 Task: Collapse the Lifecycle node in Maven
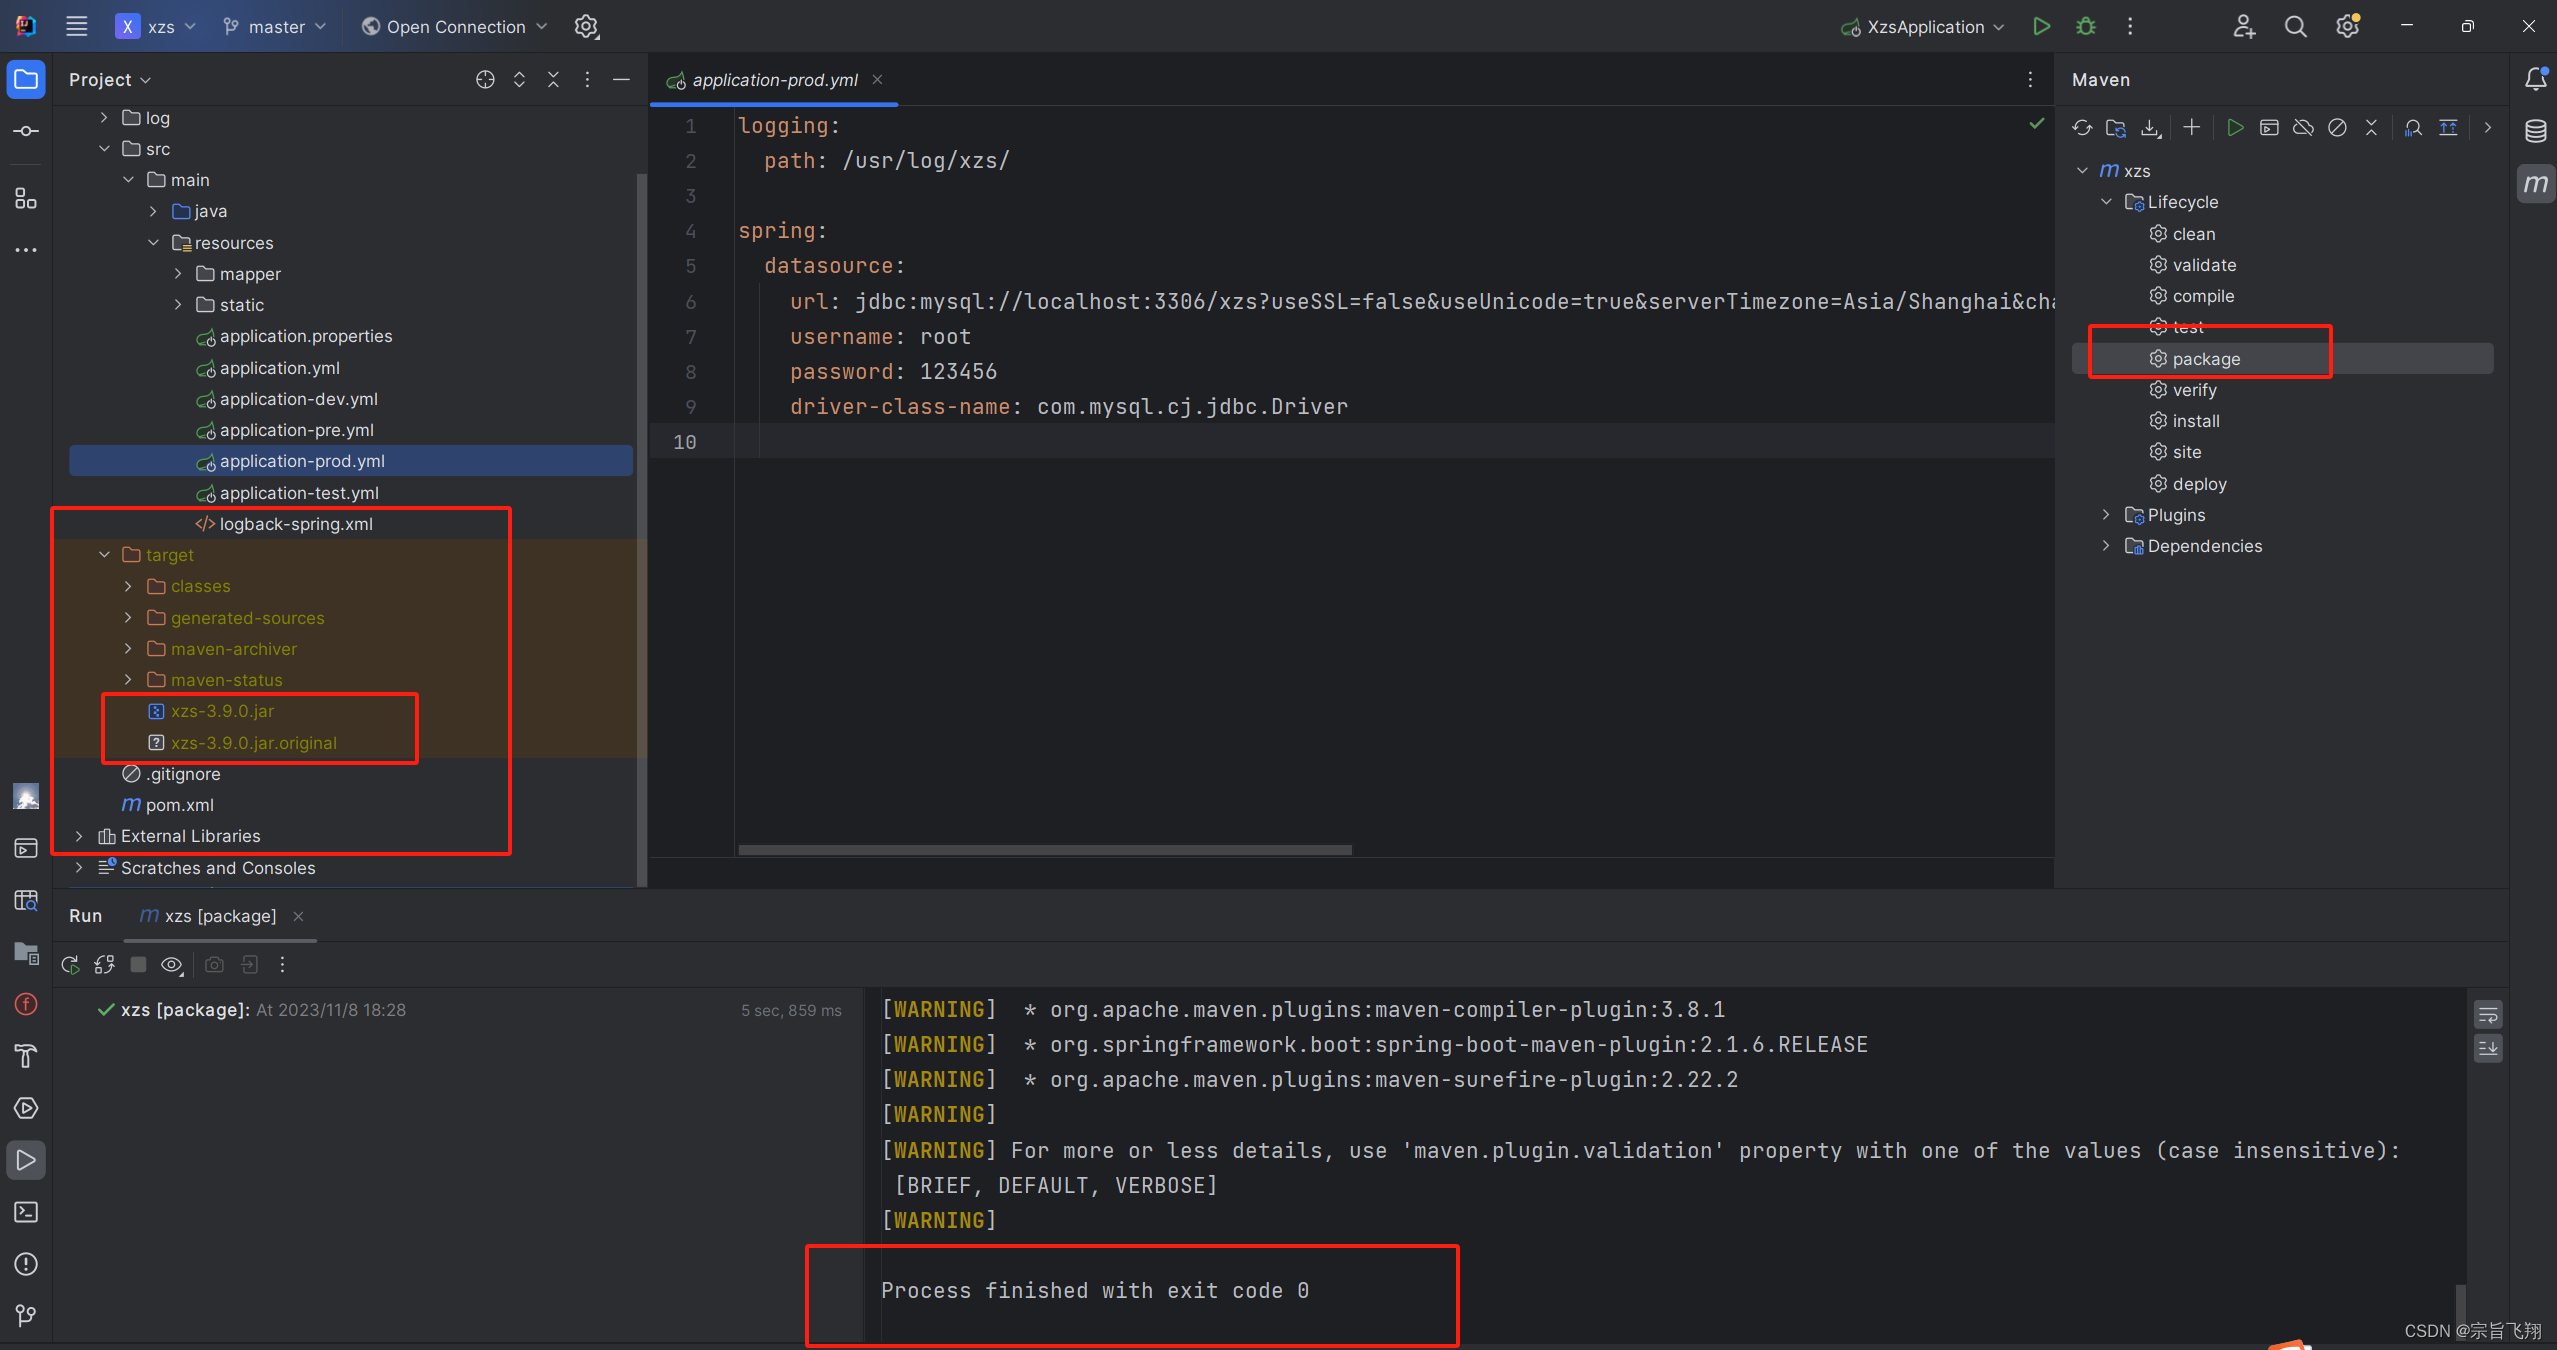tap(2106, 202)
